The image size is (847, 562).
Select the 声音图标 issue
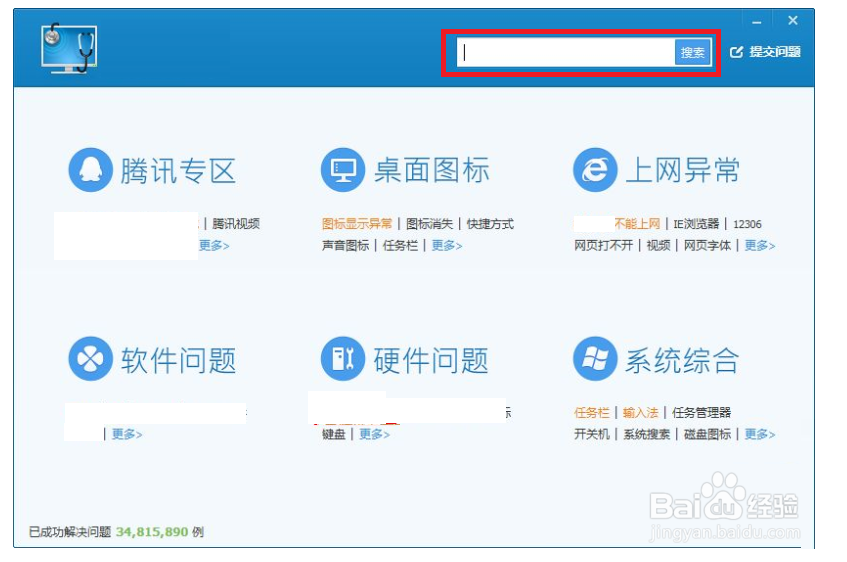(346, 245)
